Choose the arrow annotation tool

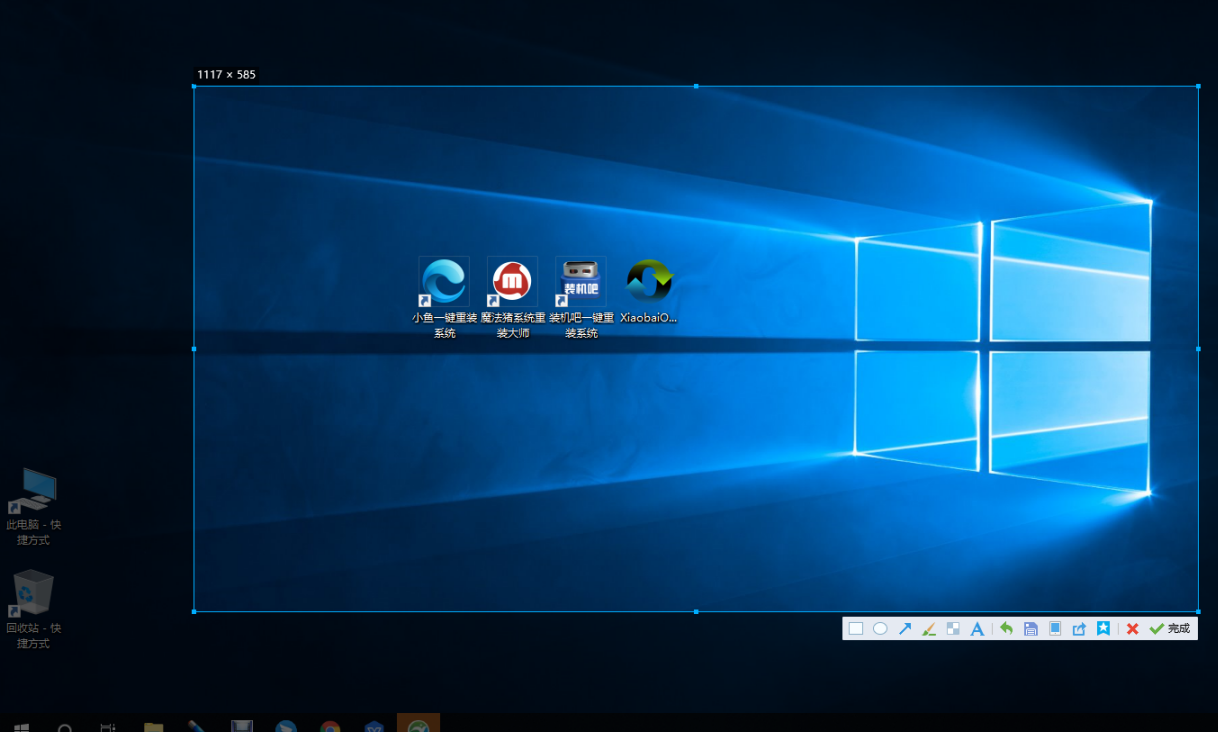pyautogui.click(x=905, y=629)
